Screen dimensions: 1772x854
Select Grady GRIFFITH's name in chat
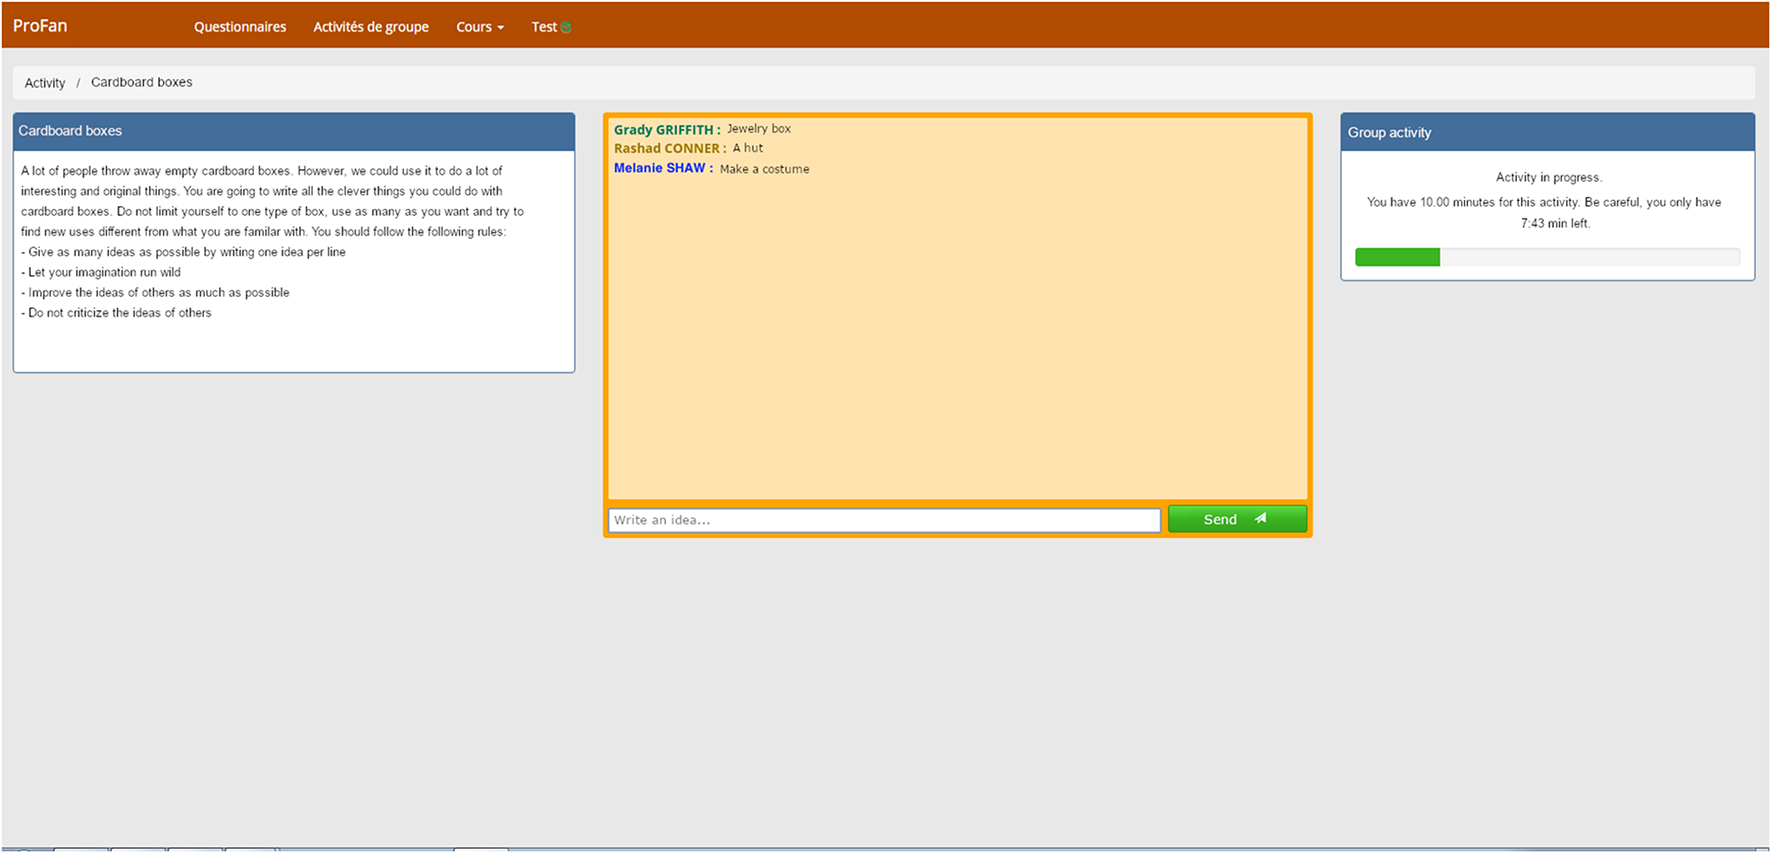[664, 130]
